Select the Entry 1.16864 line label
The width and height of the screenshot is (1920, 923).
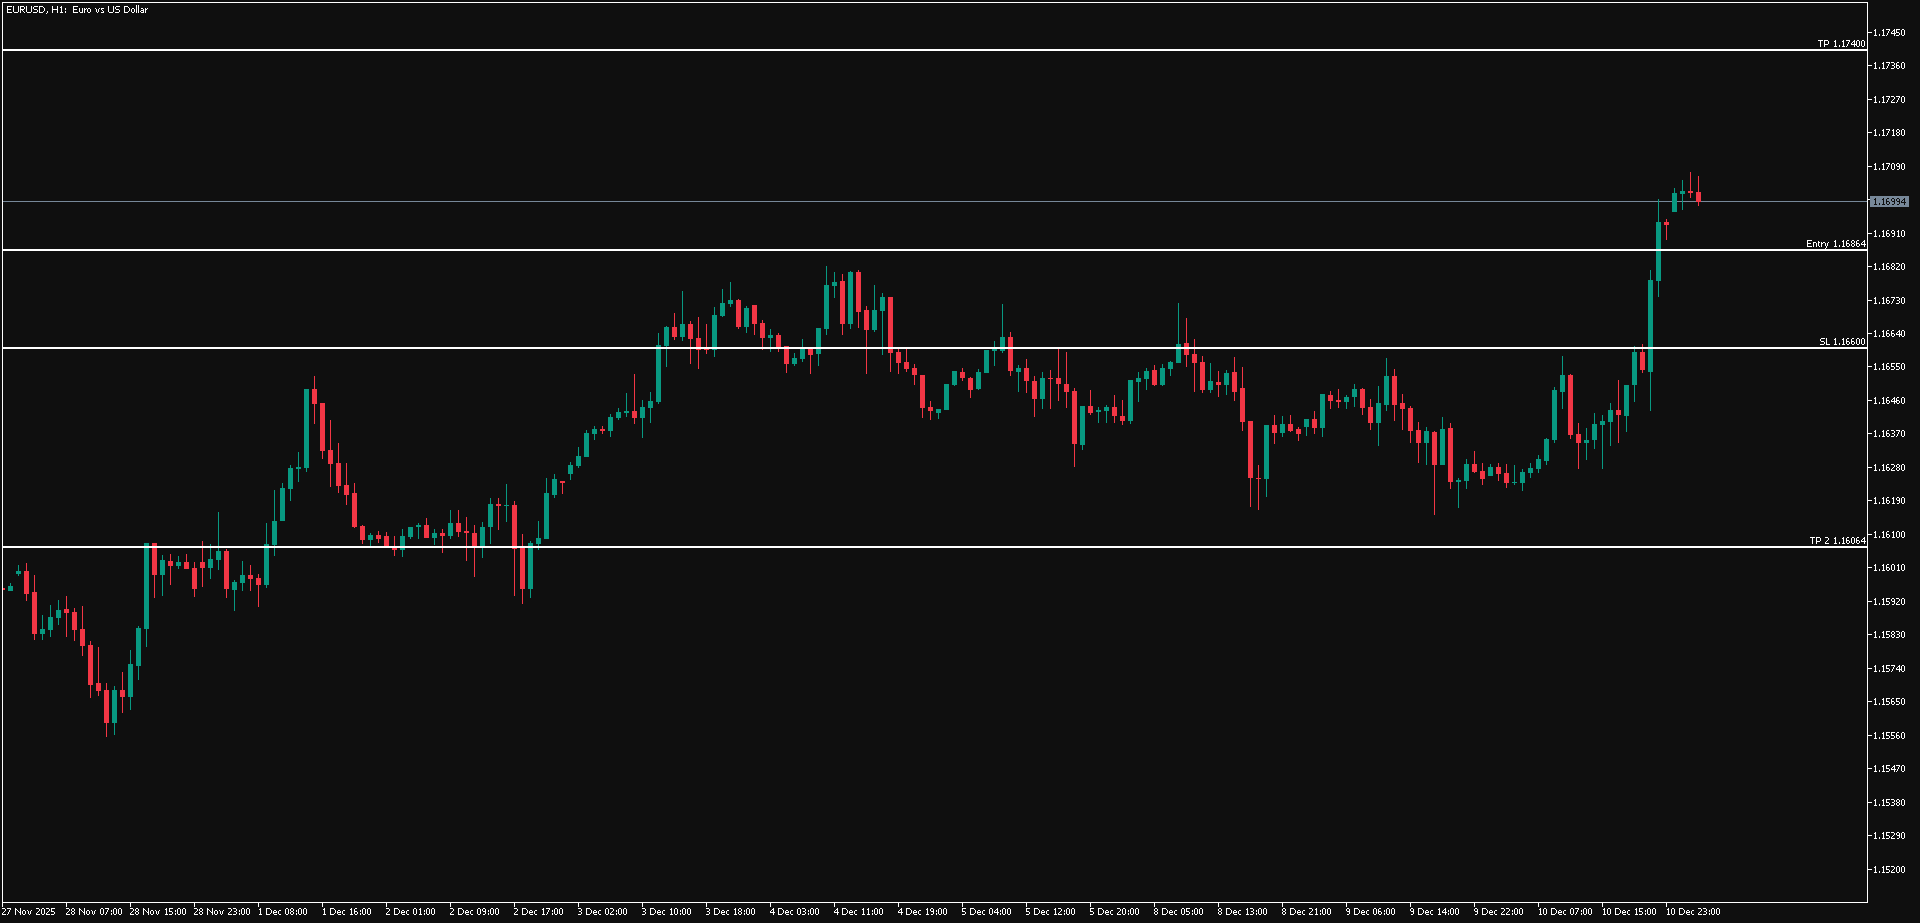click(x=1835, y=244)
